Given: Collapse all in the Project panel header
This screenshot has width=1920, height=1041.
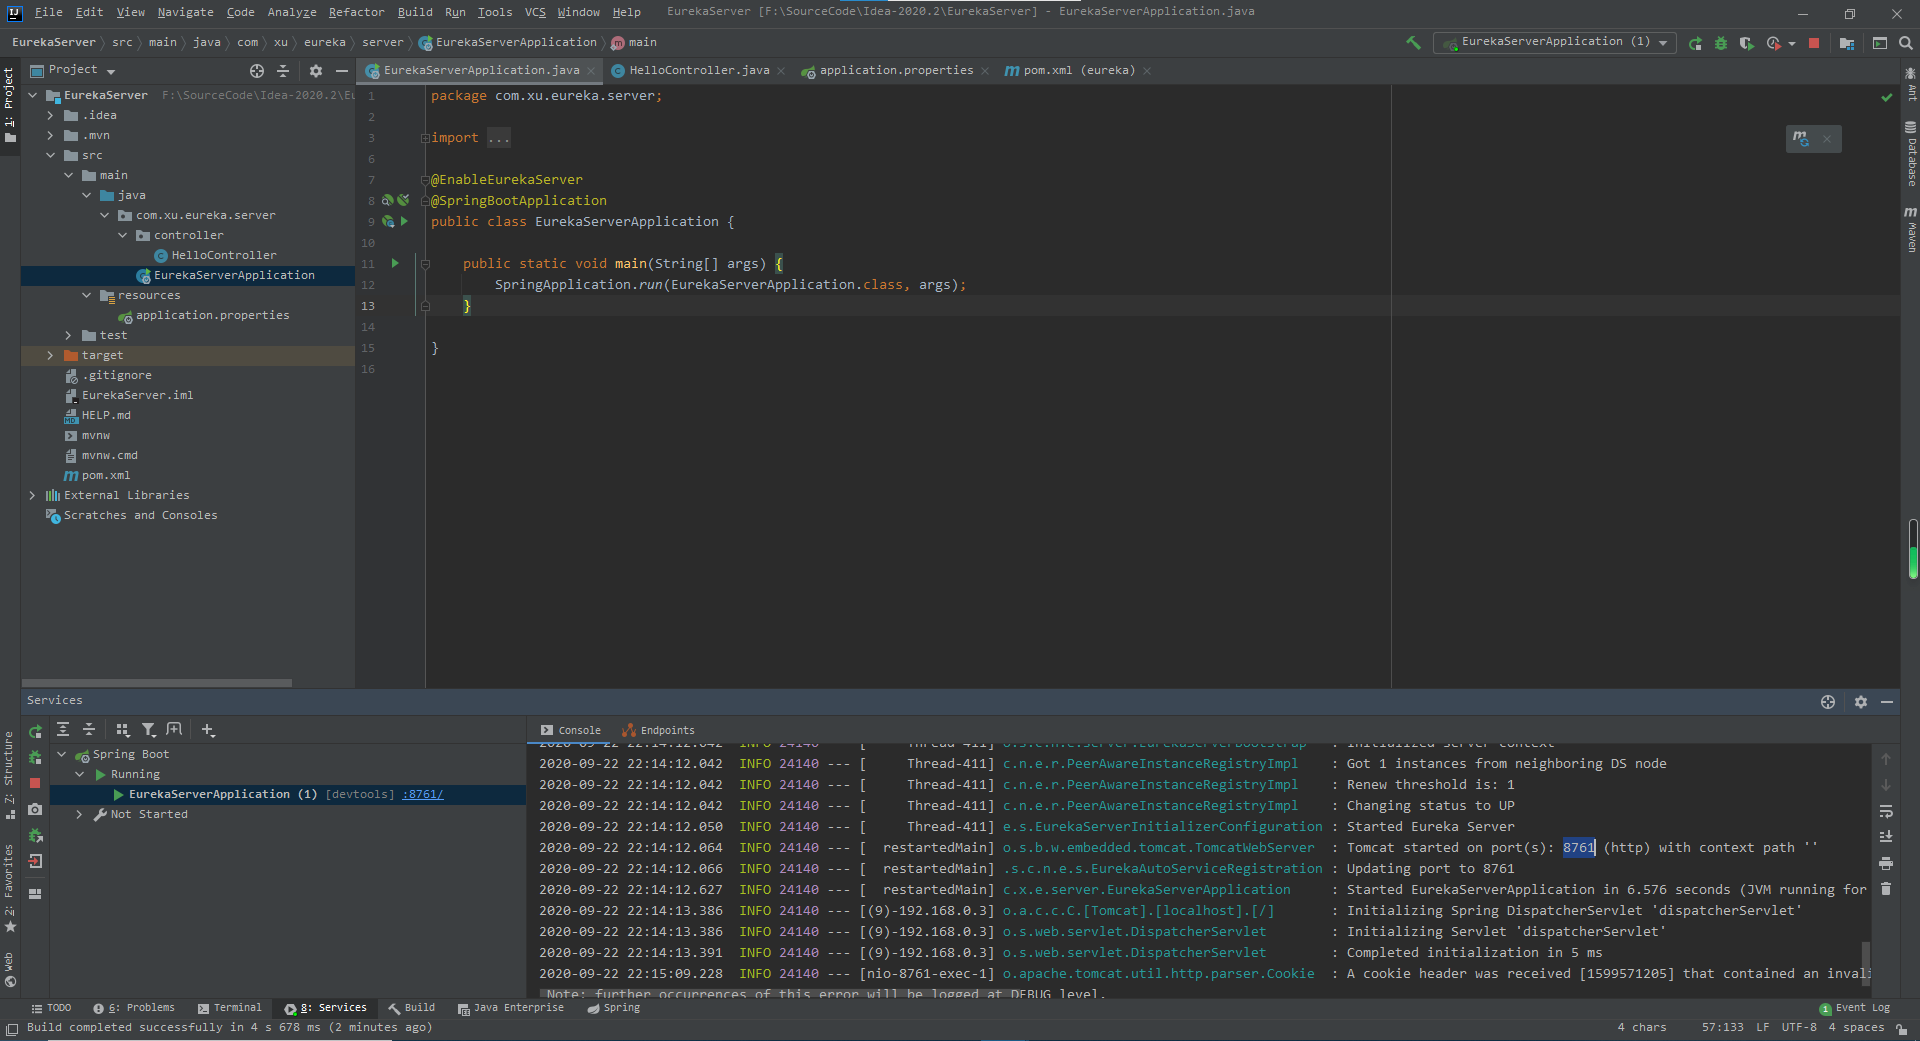Looking at the screenshot, I should [283, 71].
